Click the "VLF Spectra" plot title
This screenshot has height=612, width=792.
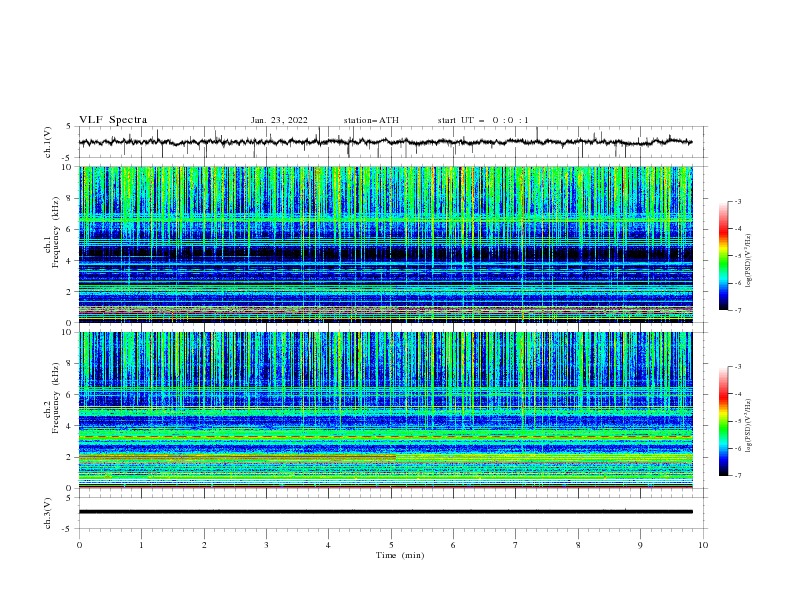(x=113, y=120)
